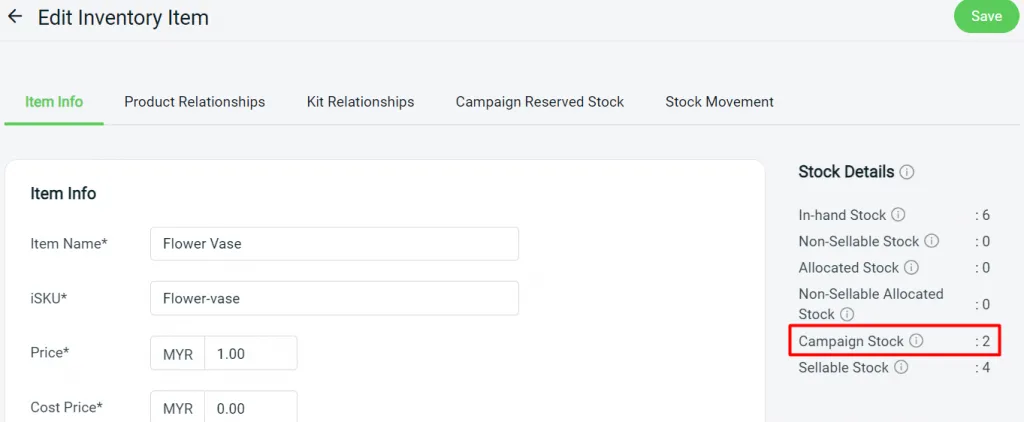Click the back arrow icon
The height and width of the screenshot is (422, 1024).
(15, 17)
